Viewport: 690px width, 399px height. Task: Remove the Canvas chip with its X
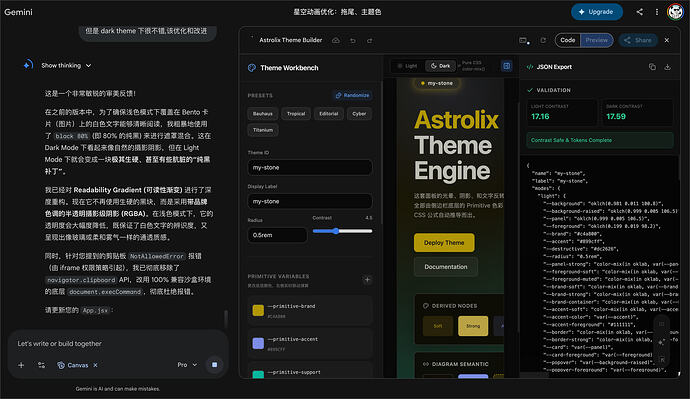point(95,365)
